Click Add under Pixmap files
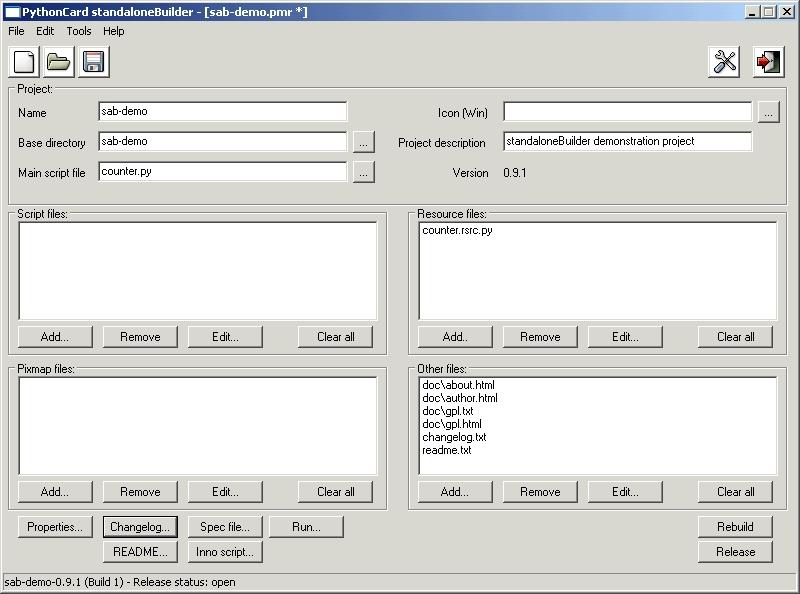The image size is (800, 594). tap(55, 492)
